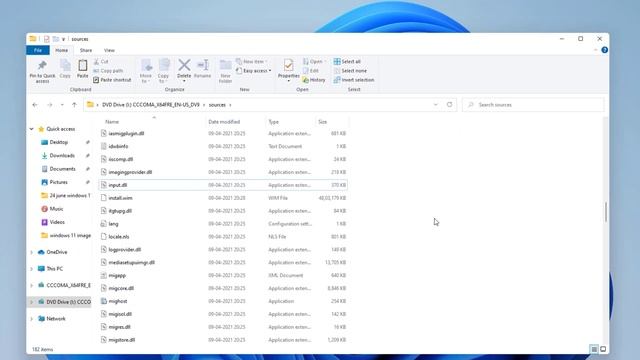Expand the Network tree node

pyautogui.click(x=31, y=319)
